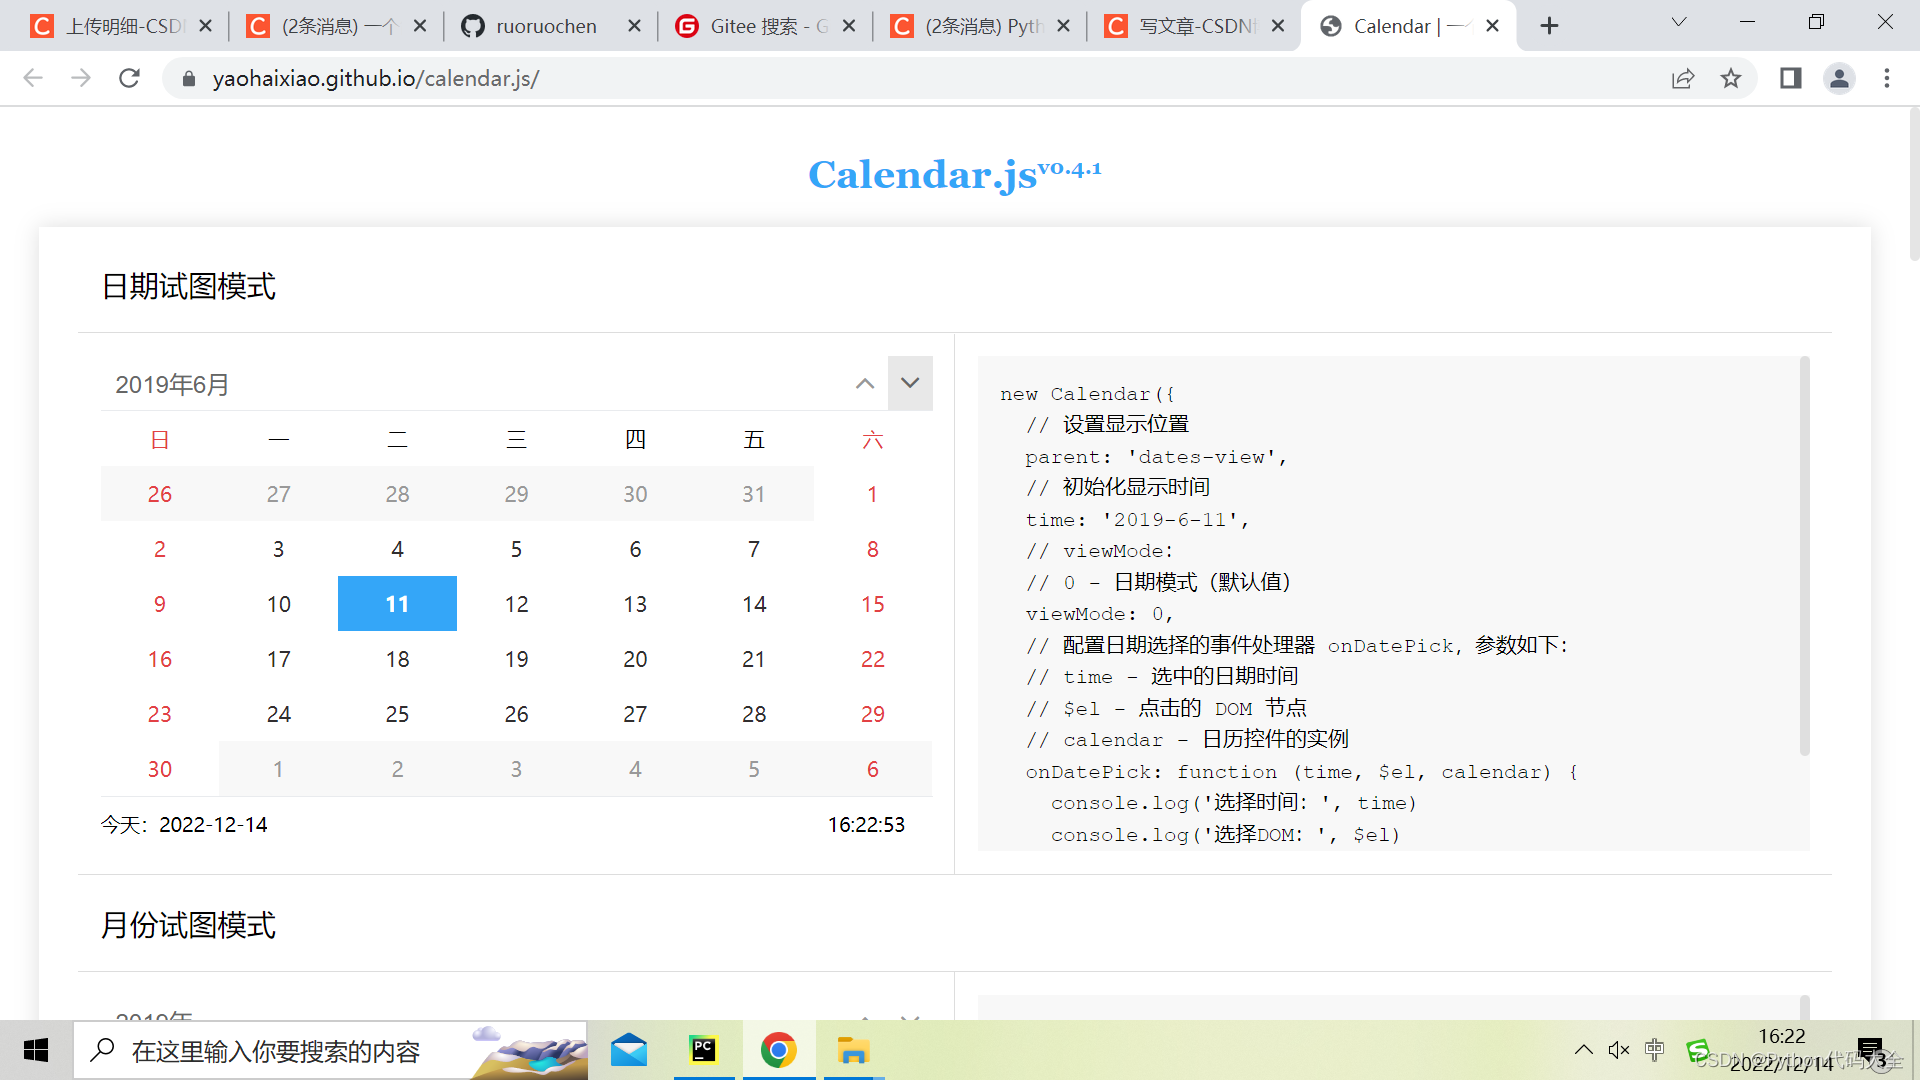Screen dimensions: 1920x1080
Task: Collapse to previous month with up chevron
Action: point(864,383)
